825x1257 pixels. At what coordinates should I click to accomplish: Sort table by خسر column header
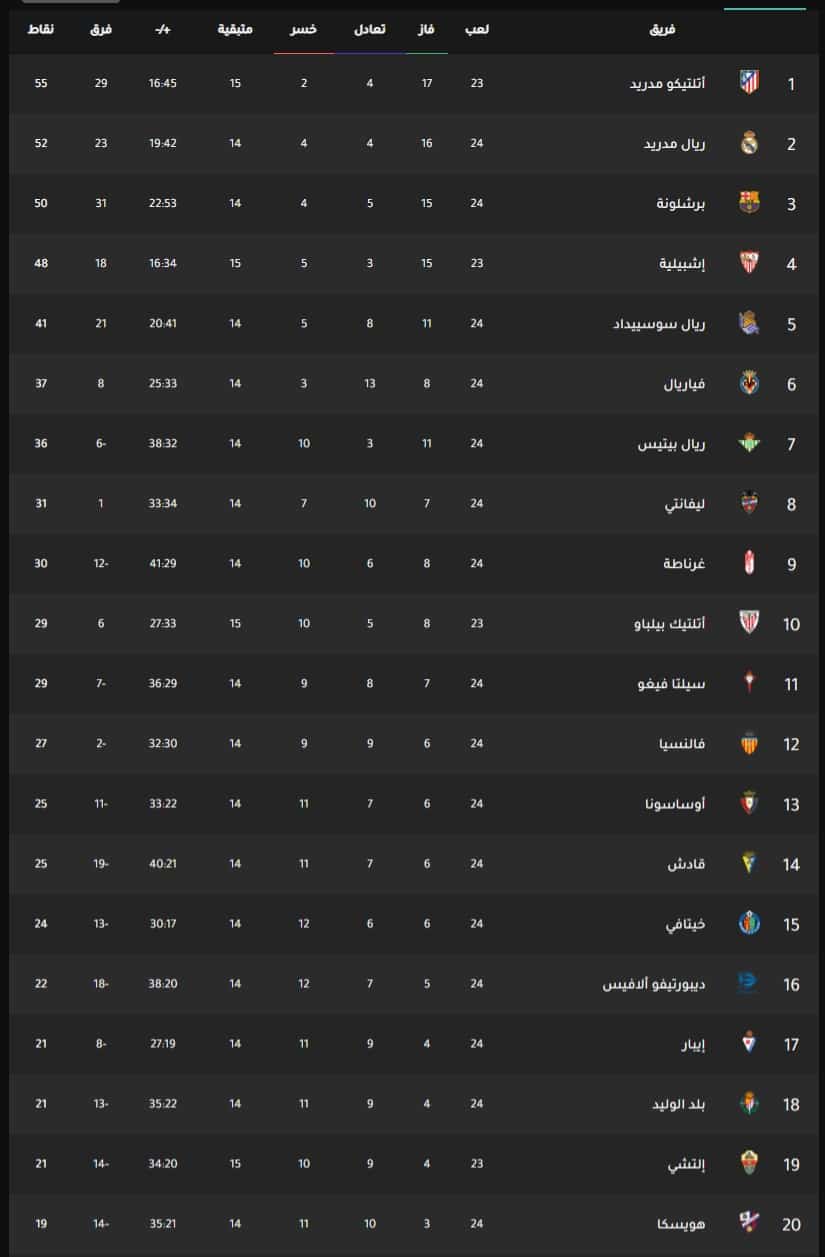pyautogui.click(x=304, y=30)
